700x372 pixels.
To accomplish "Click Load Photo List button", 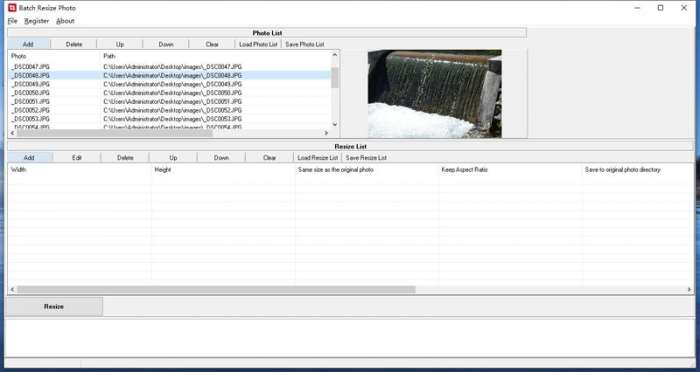I will click(x=258, y=44).
